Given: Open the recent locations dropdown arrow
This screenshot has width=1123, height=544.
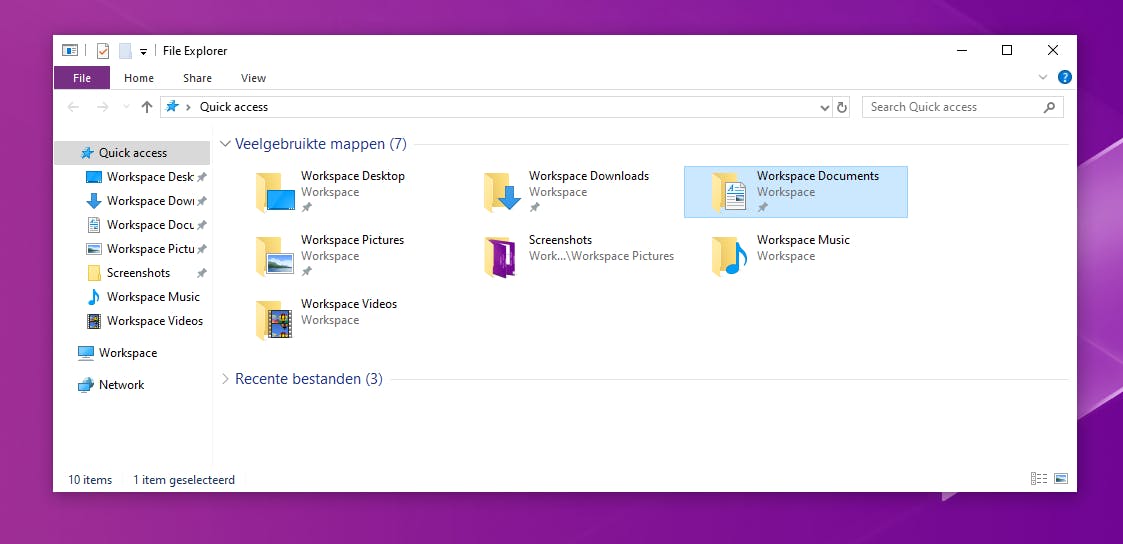Looking at the screenshot, I should coord(126,107).
